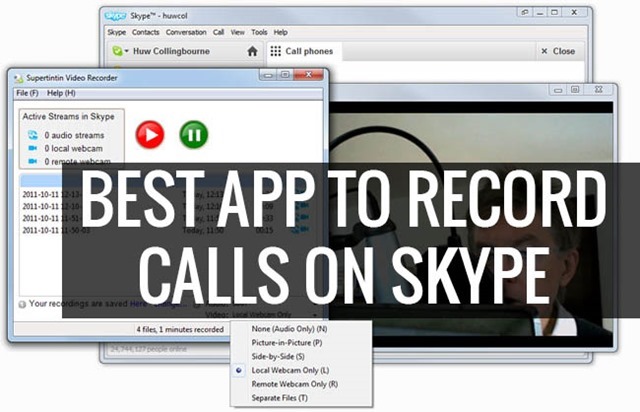Viewport: 640px width, 412px height.
Task: Maximize the Skype main window
Action: [x=554, y=13]
